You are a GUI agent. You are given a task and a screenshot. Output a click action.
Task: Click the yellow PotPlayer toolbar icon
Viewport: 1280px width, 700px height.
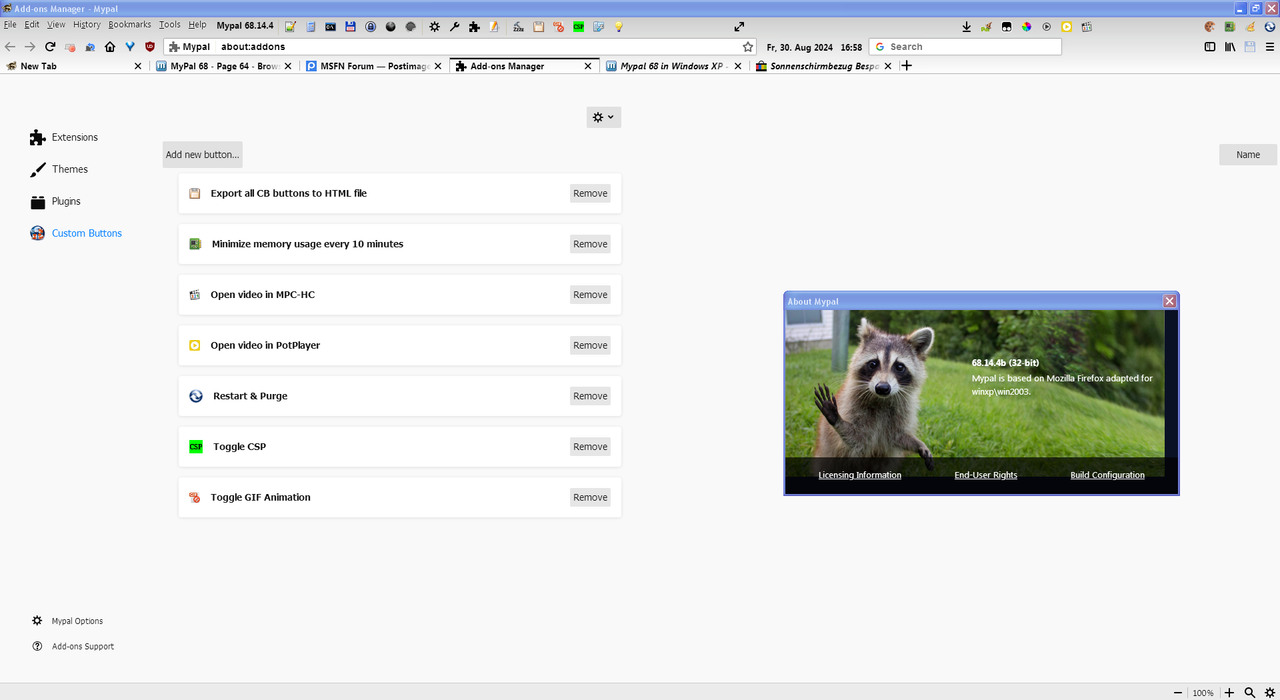point(1066,27)
